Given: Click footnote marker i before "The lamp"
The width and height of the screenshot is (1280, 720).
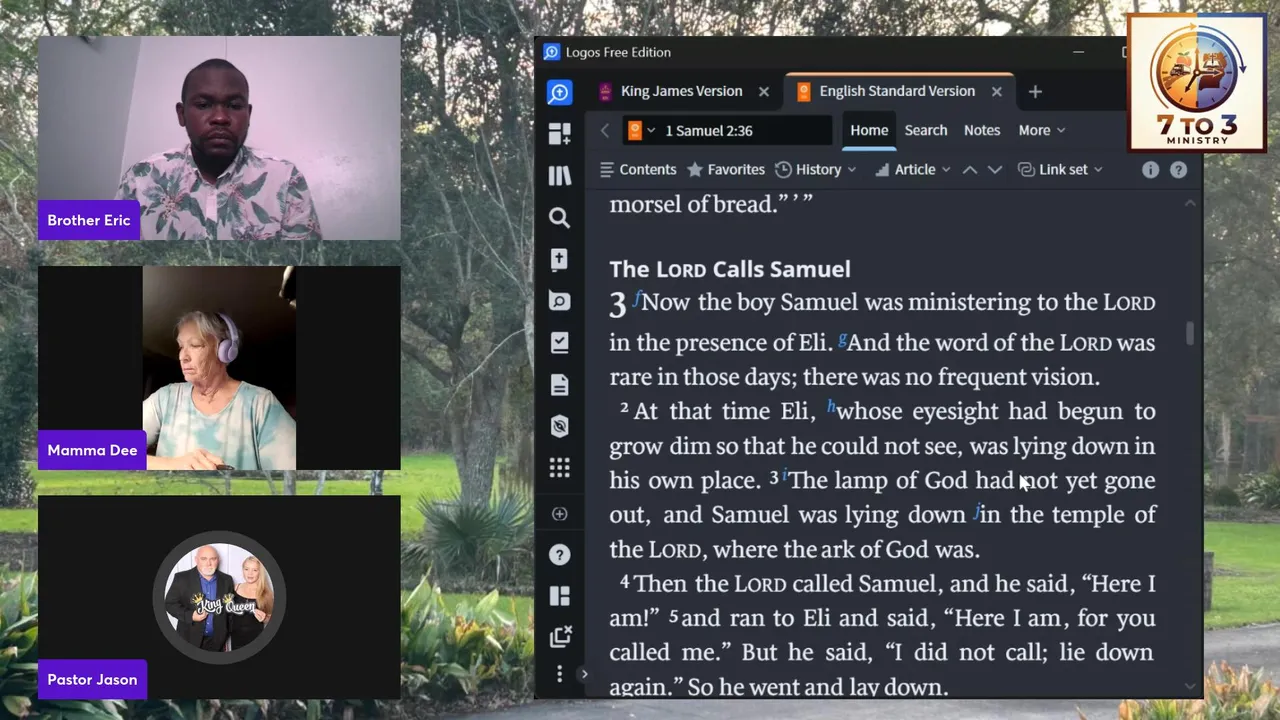Looking at the screenshot, I should click(x=785, y=475).
